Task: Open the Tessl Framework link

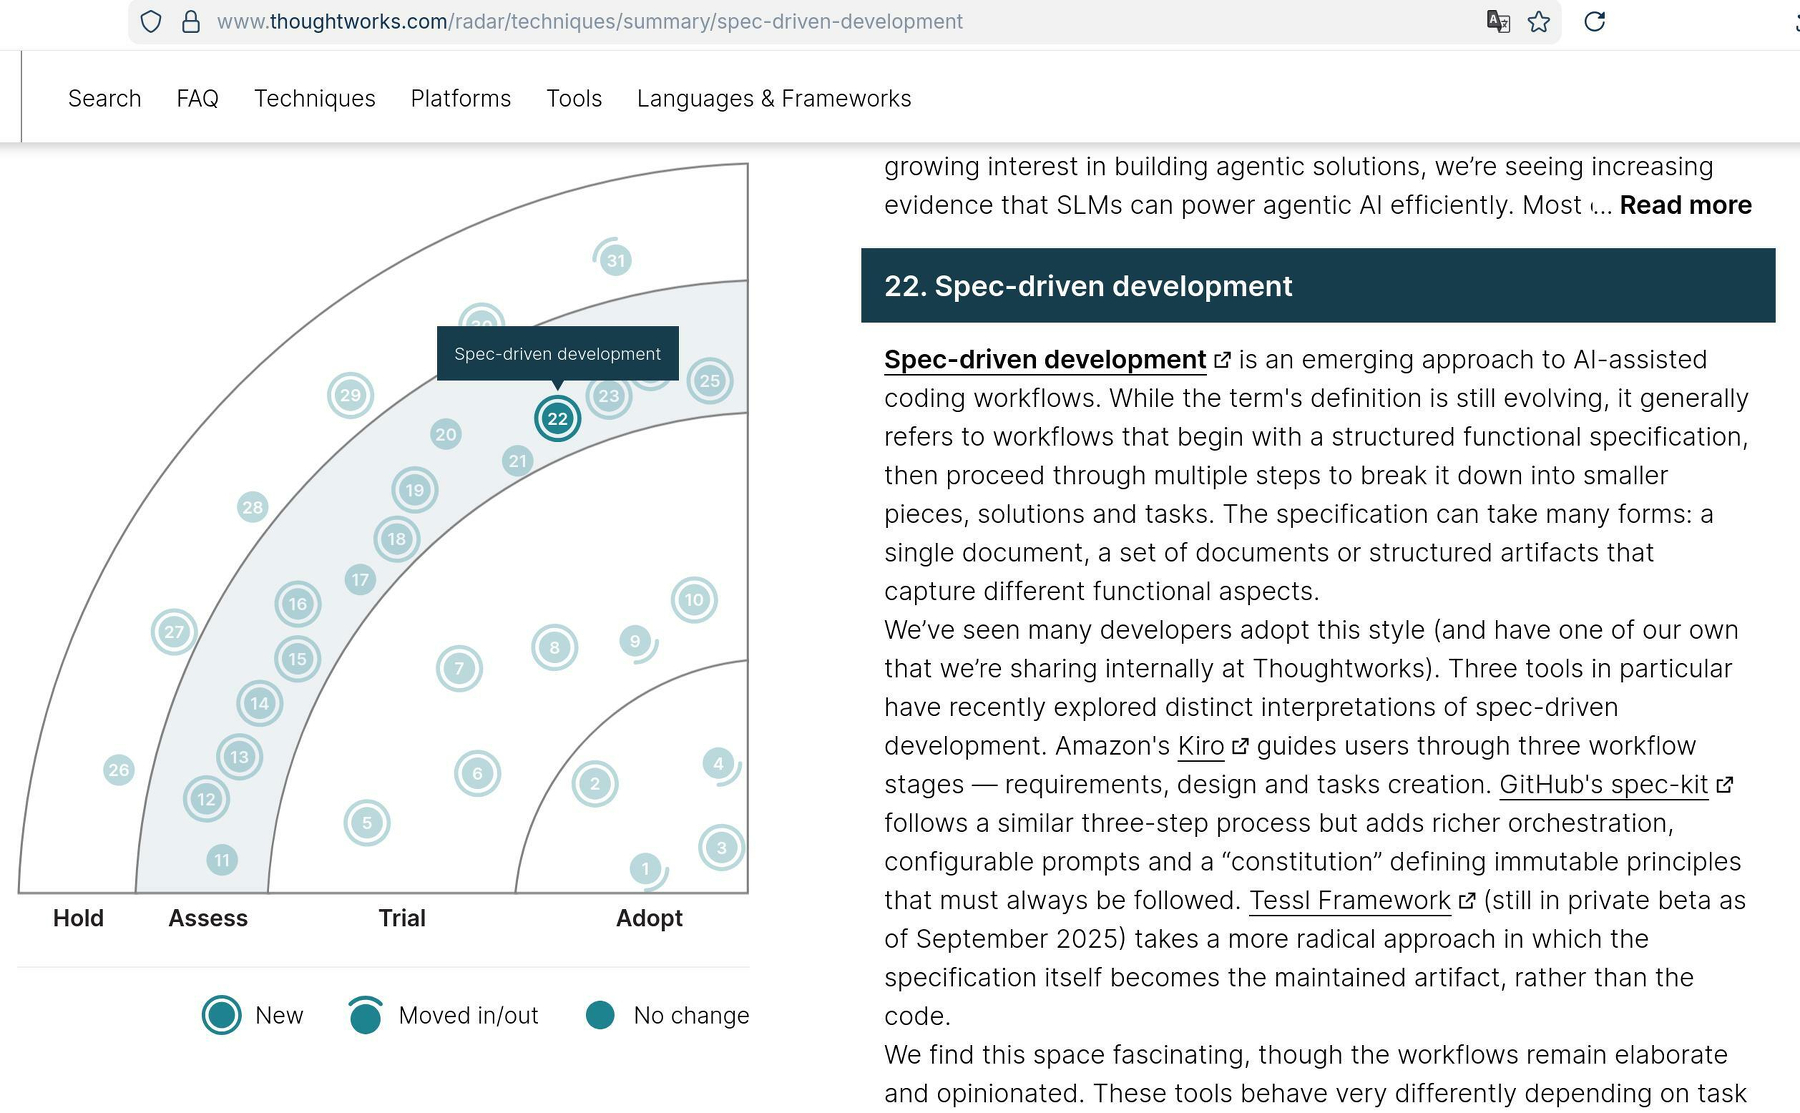Action: click(x=1350, y=901)
